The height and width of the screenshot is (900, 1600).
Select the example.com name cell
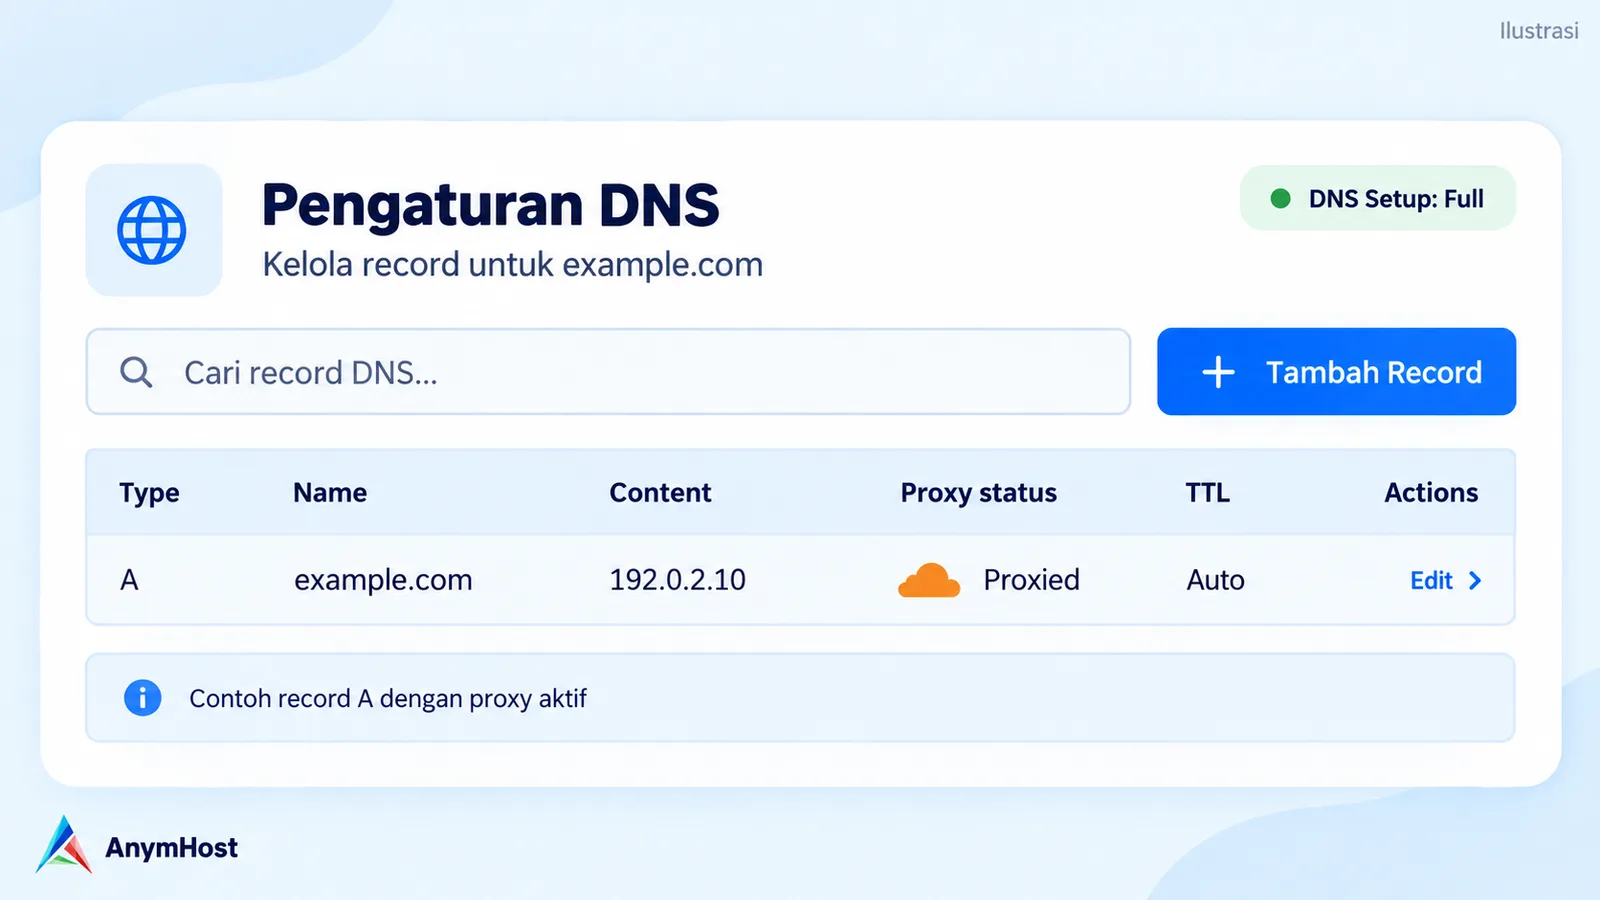click(x=383, y=580)
